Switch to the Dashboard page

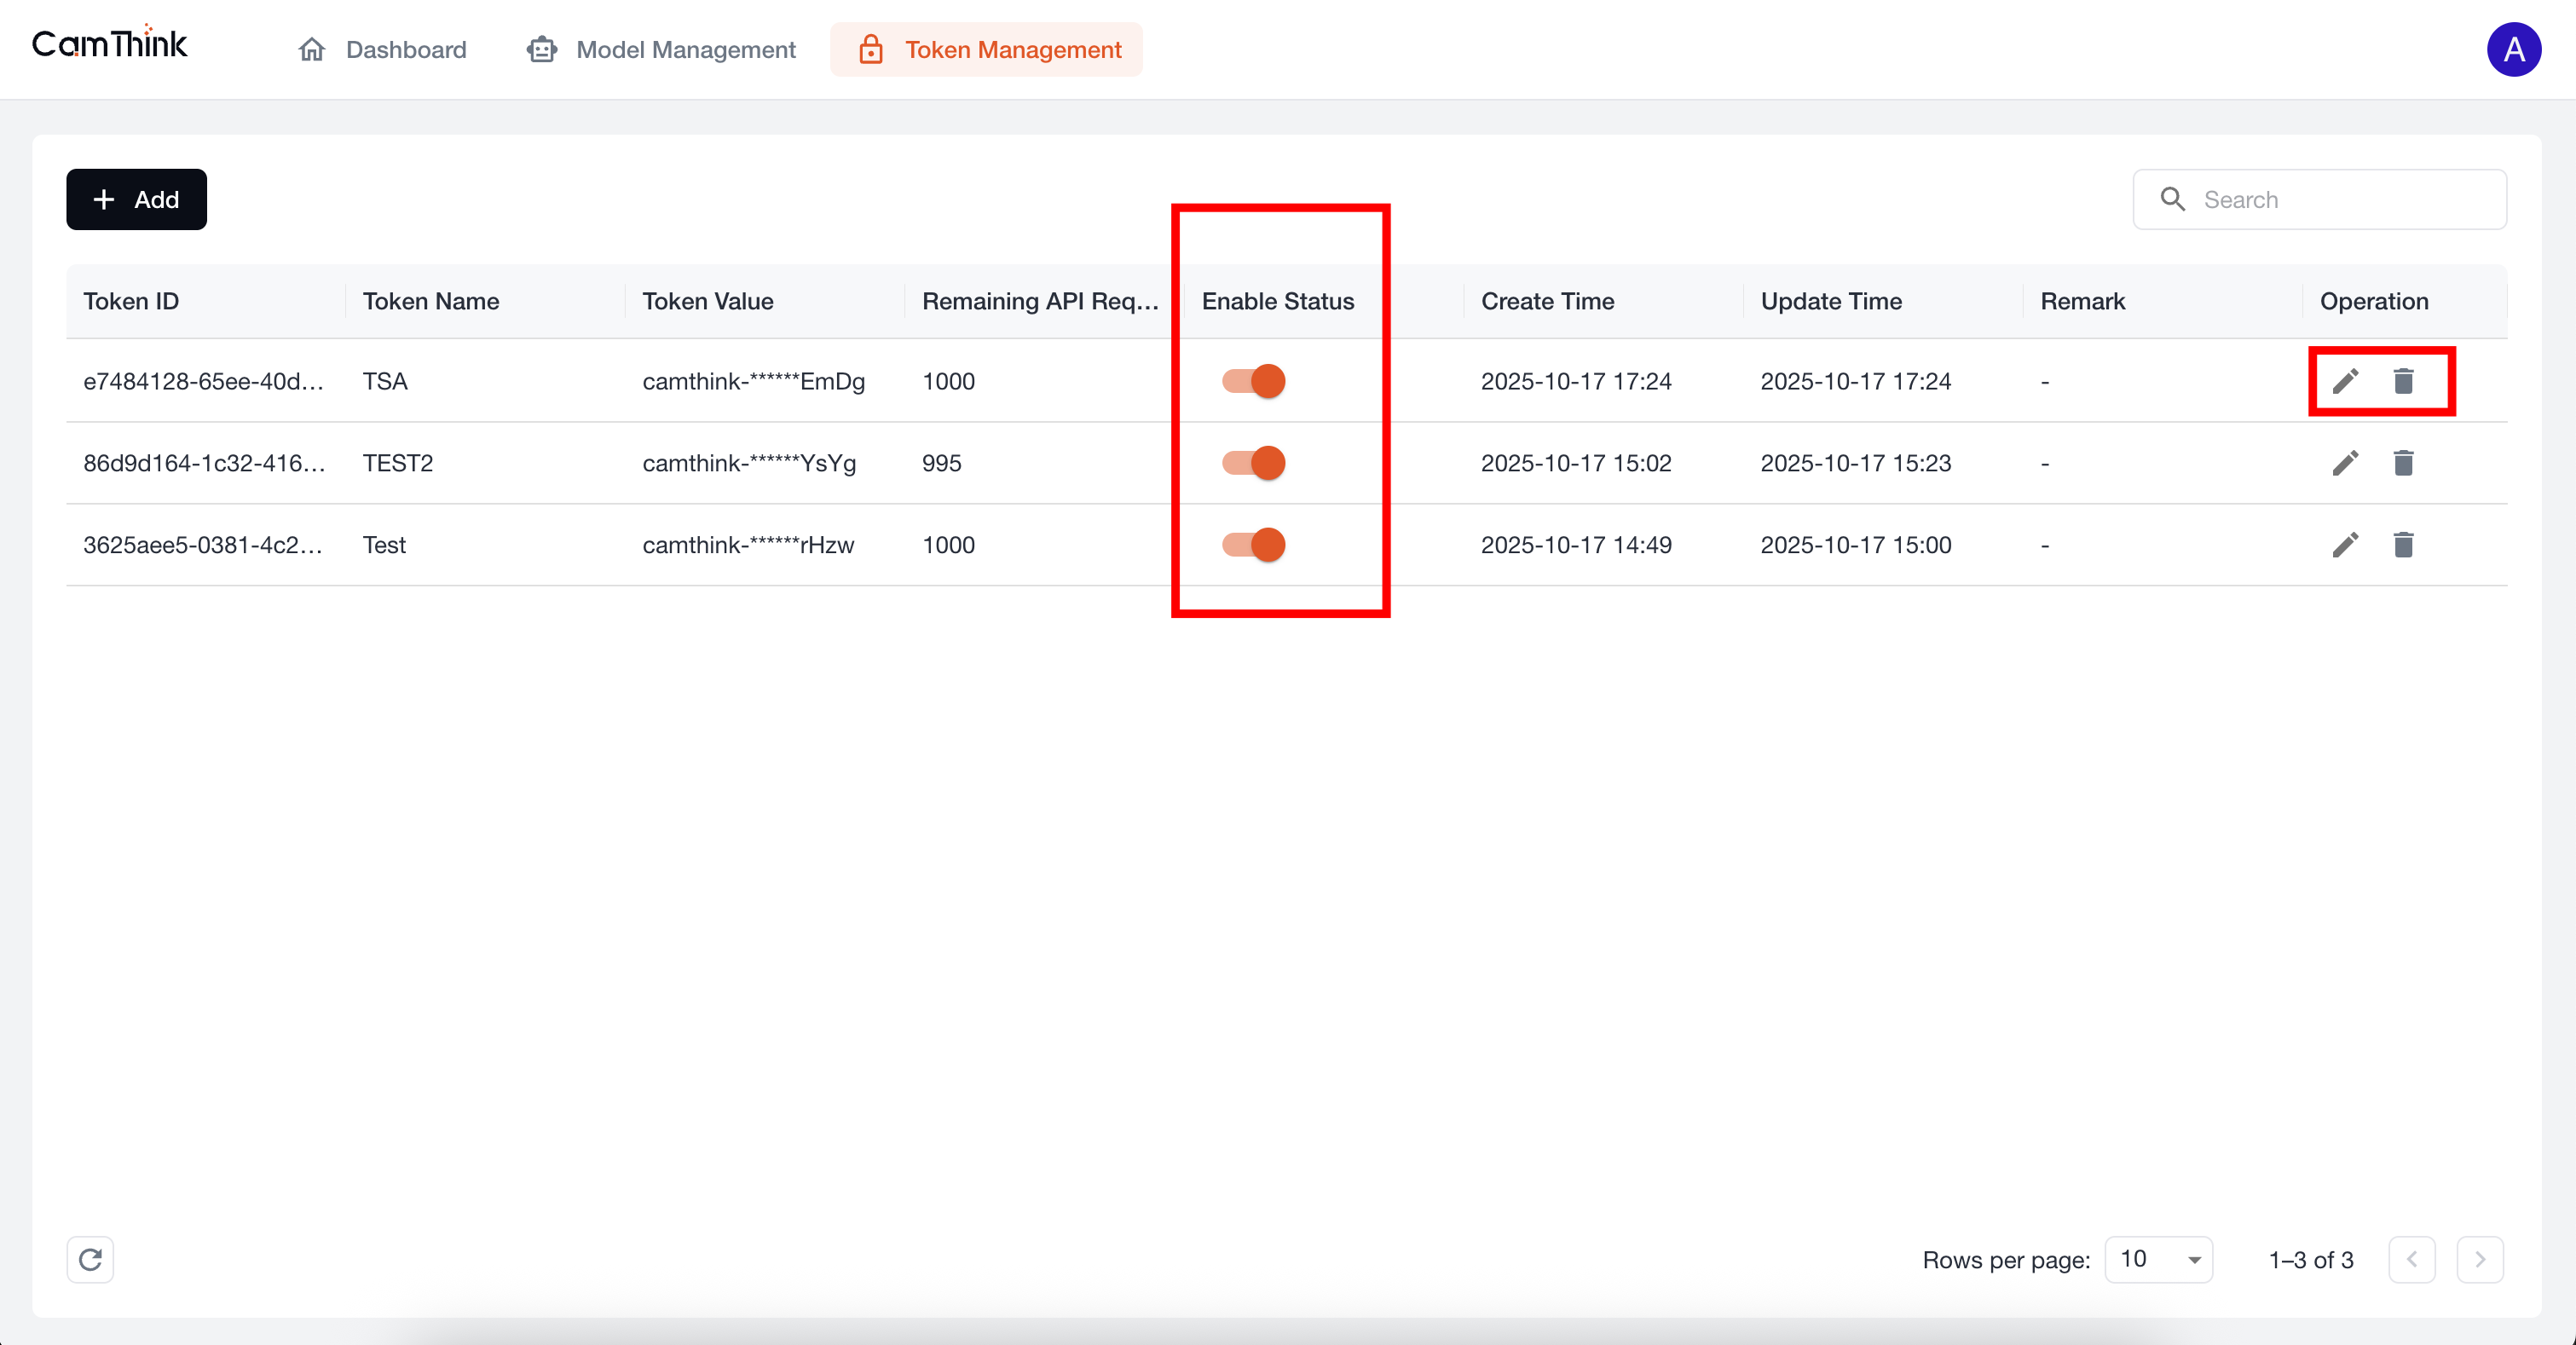[405, 49]
